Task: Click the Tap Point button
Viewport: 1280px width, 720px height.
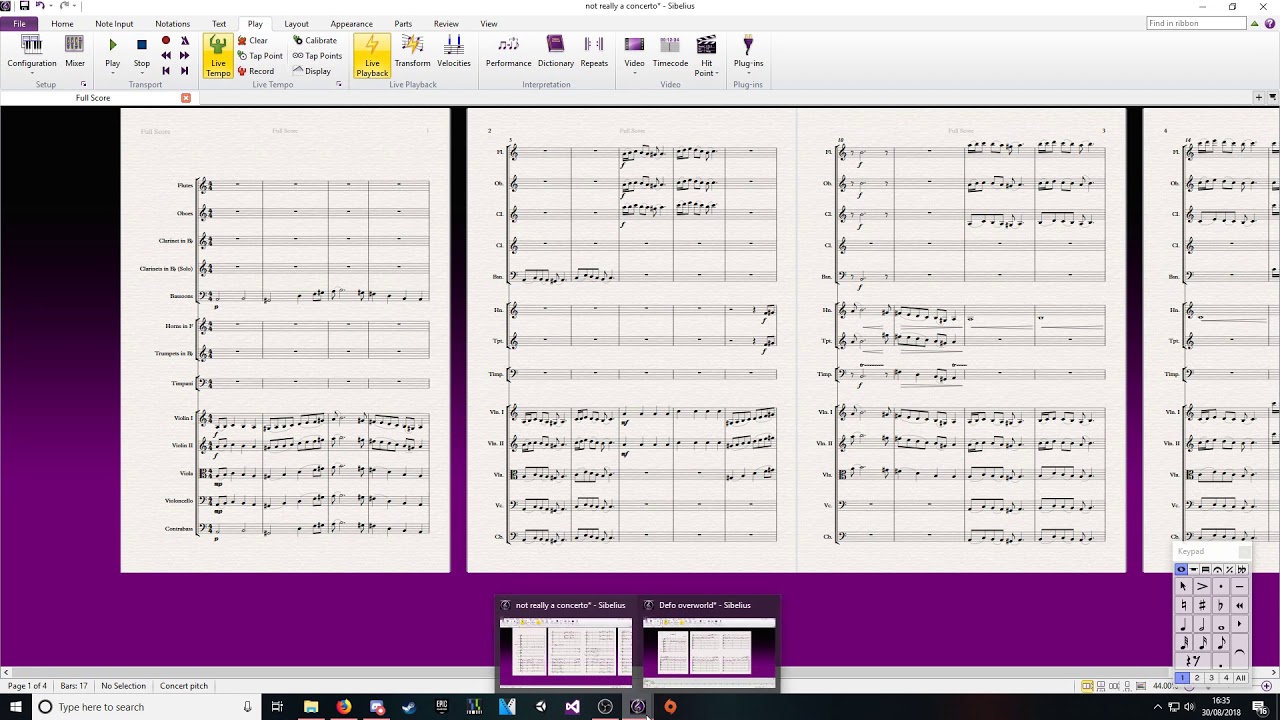Action: pos(260,56)
